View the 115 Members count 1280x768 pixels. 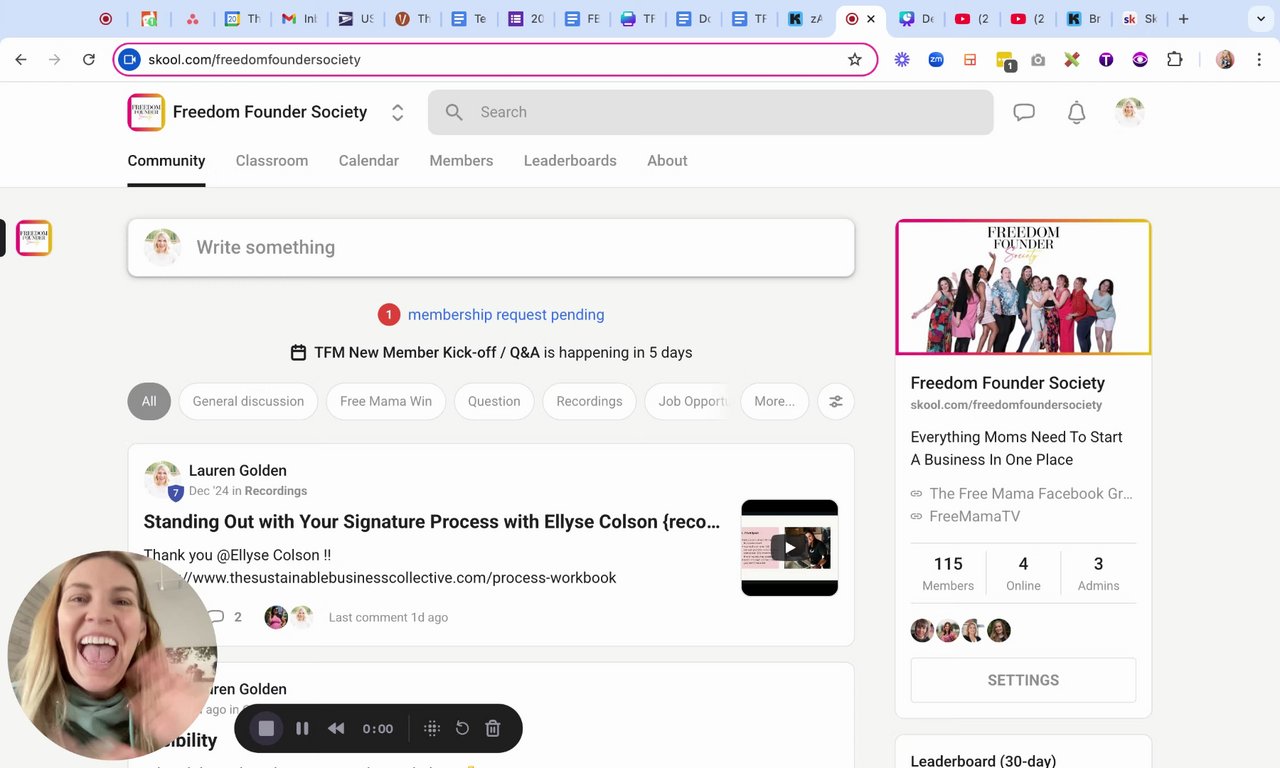click(x=948, y=573)
